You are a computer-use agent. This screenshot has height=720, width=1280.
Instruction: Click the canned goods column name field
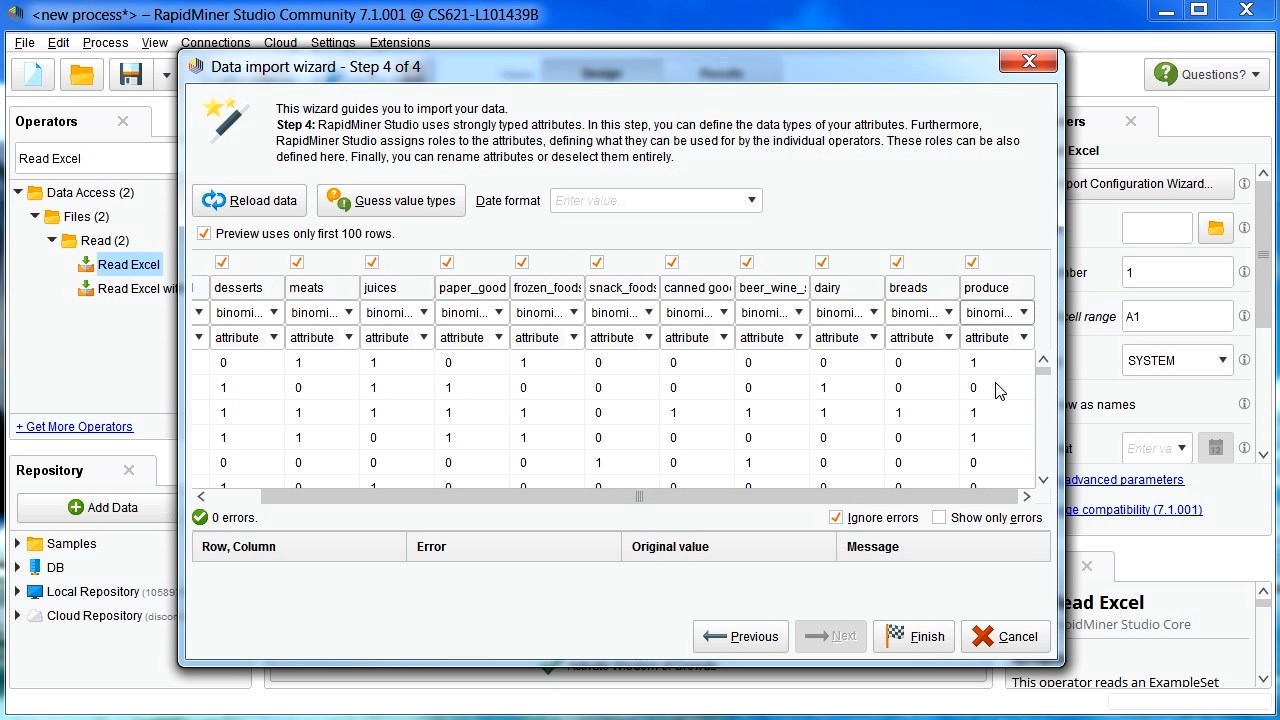(x=697, y=288)
